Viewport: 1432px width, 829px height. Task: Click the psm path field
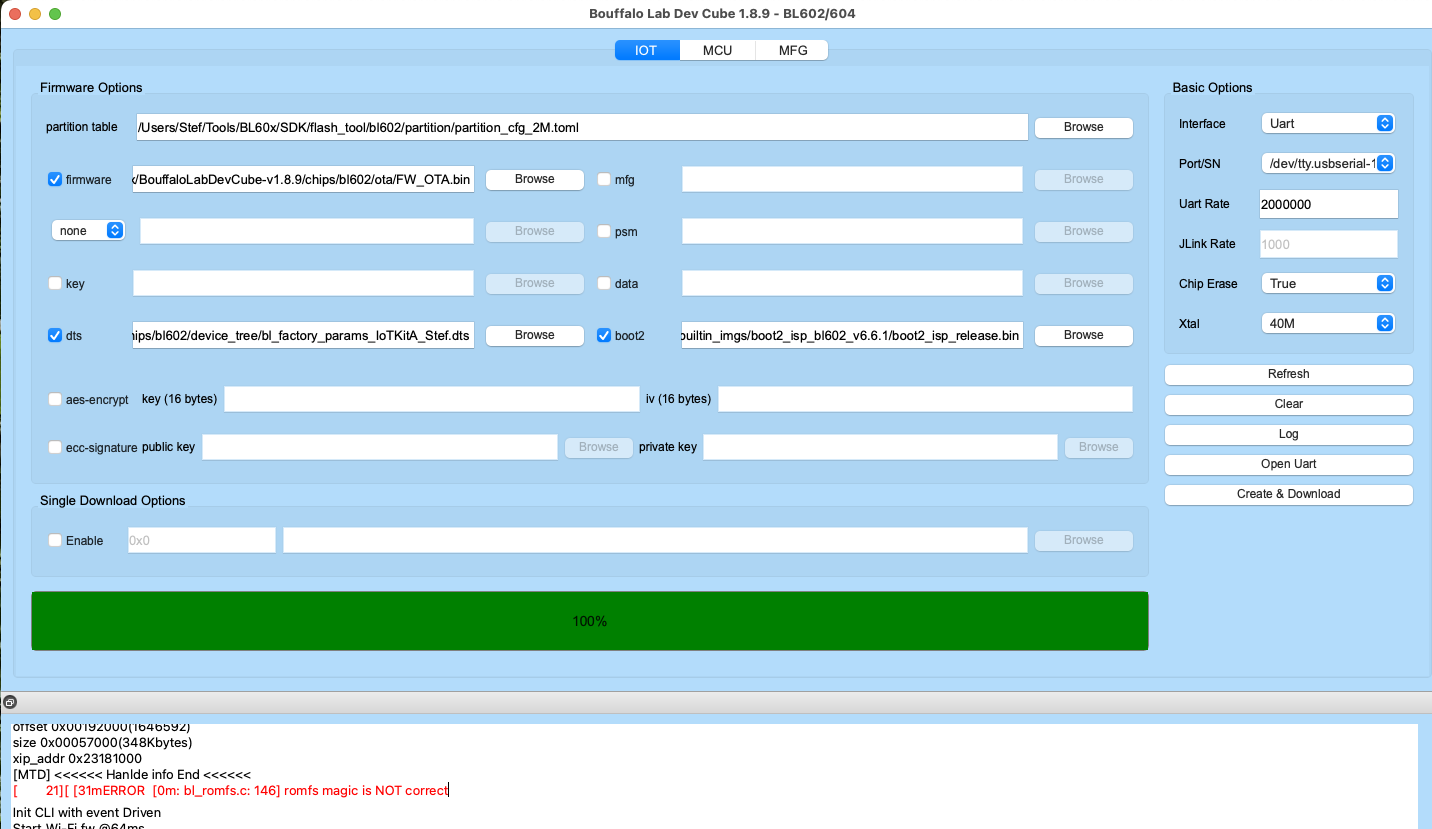click(852, 231)
